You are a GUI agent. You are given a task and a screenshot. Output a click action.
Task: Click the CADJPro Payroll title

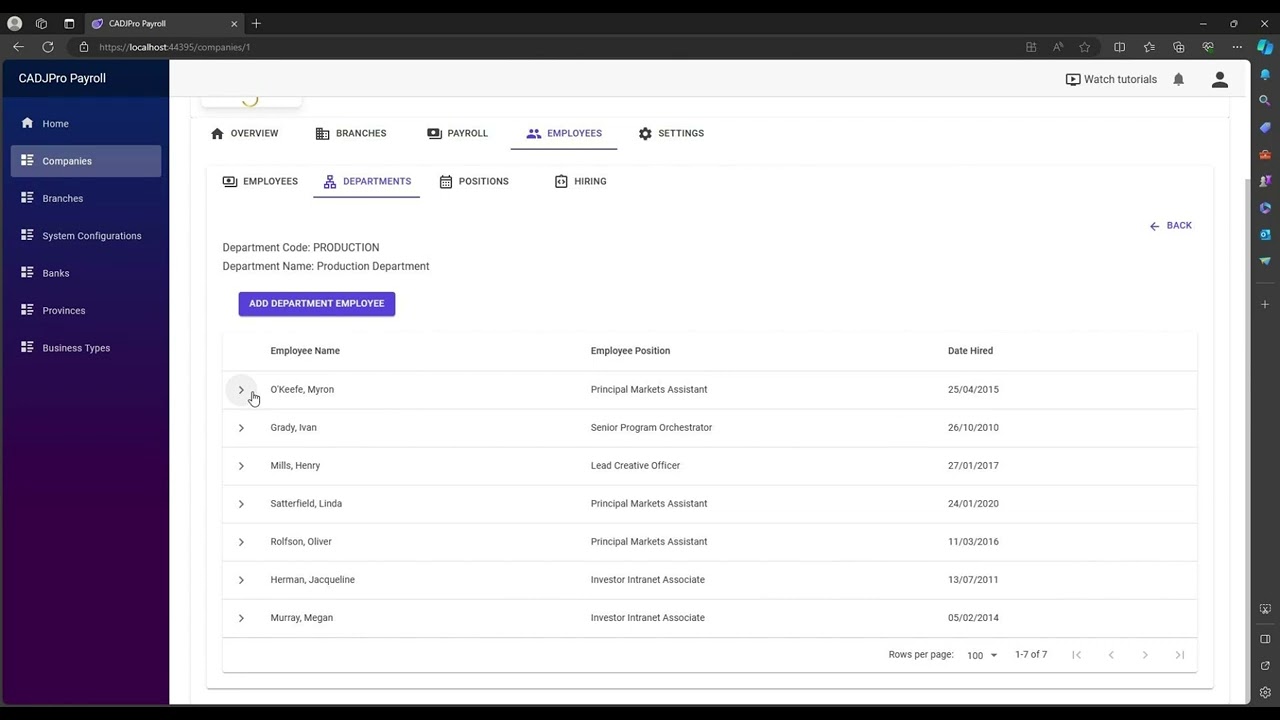tap(62, 78)
